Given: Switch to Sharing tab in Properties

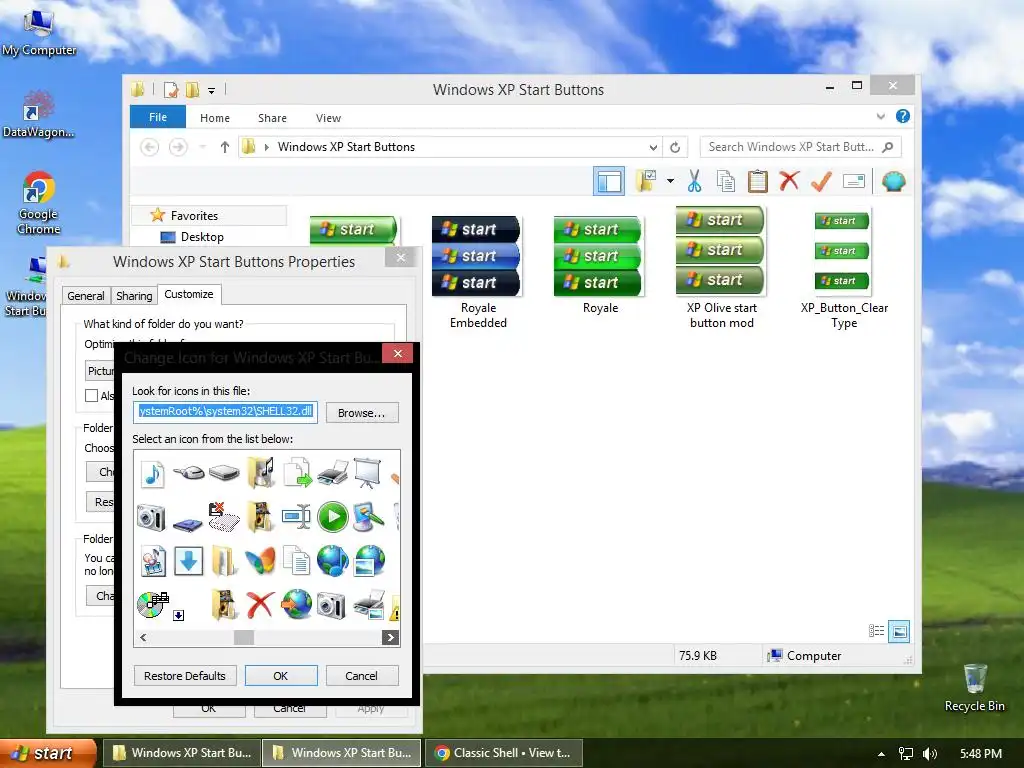Looking at the screenshot, I should (x=134, y=295).
